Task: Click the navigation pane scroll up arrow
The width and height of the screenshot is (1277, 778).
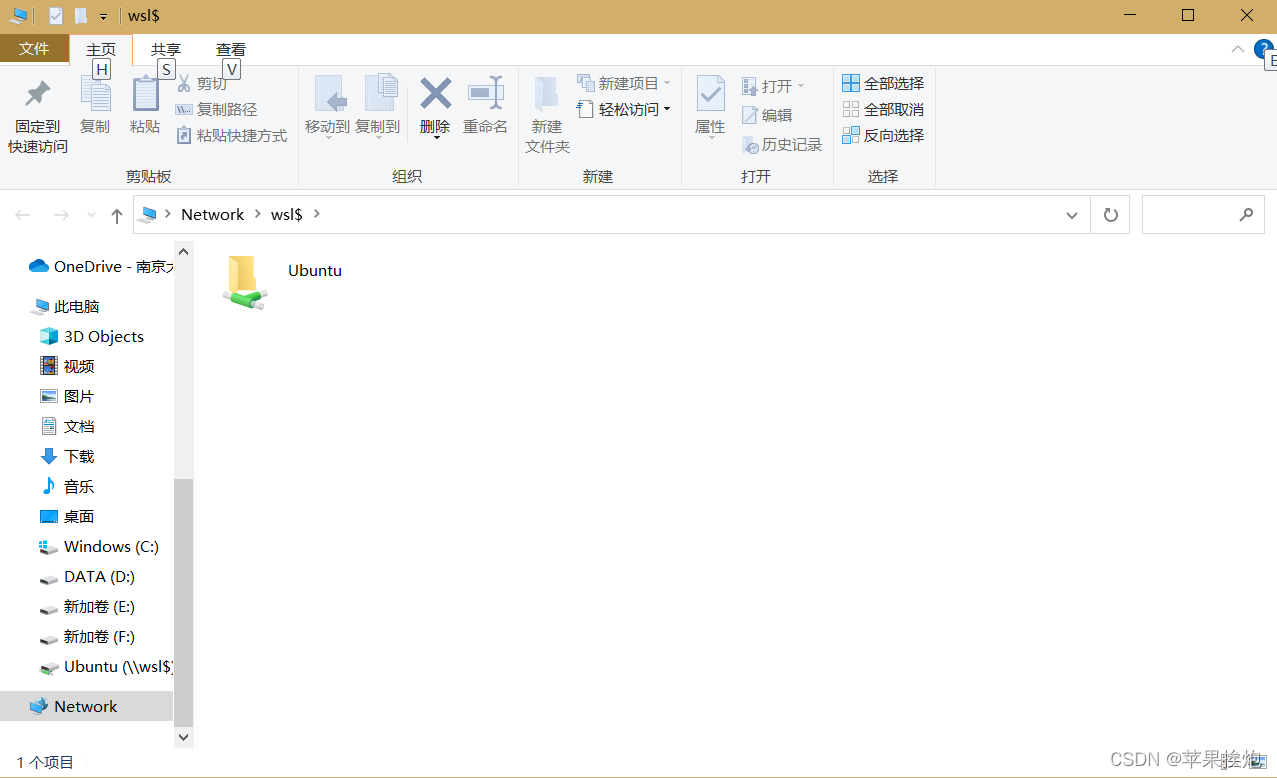Action: point(183,251)
